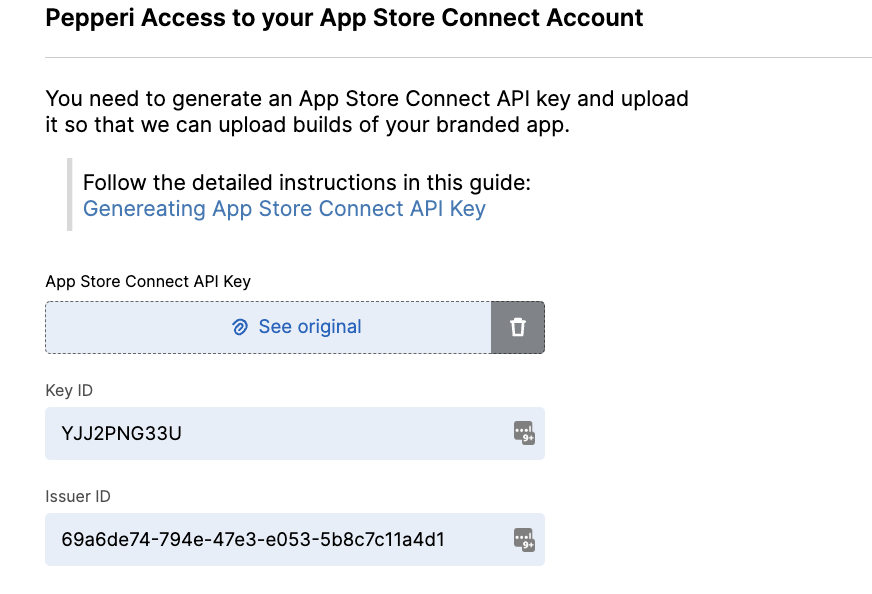Open Genereating App Store Connect API Key guide
Screen dimensions: 872x594
click(284, 209)
